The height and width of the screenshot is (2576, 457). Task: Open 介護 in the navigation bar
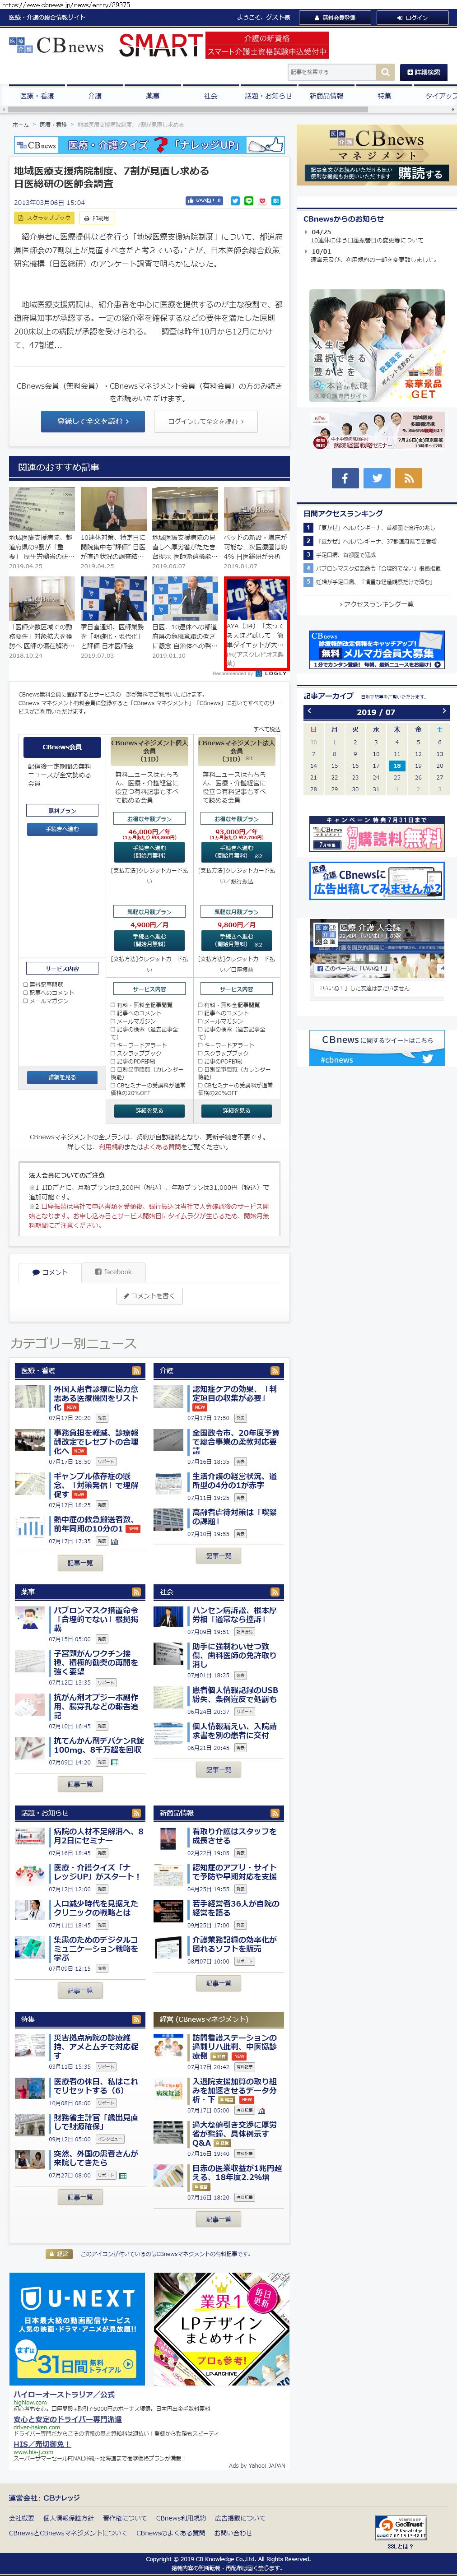click(x=95, y=96)
